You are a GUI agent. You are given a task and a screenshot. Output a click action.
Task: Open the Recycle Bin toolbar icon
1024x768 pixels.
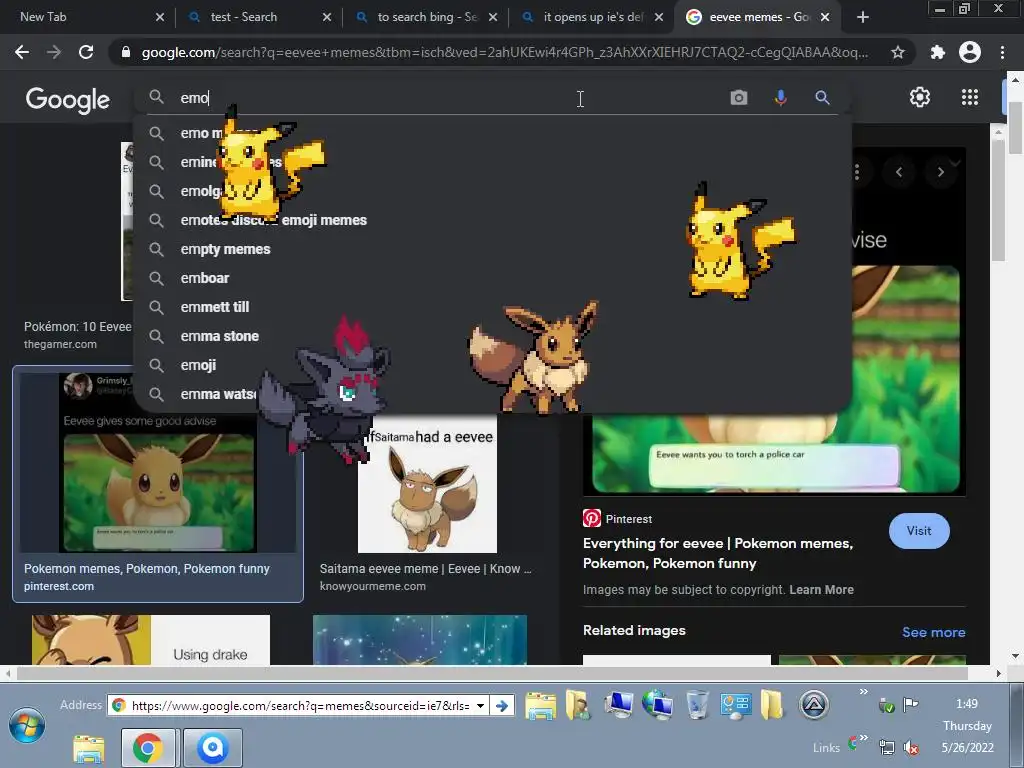click(x=697, y=705)
